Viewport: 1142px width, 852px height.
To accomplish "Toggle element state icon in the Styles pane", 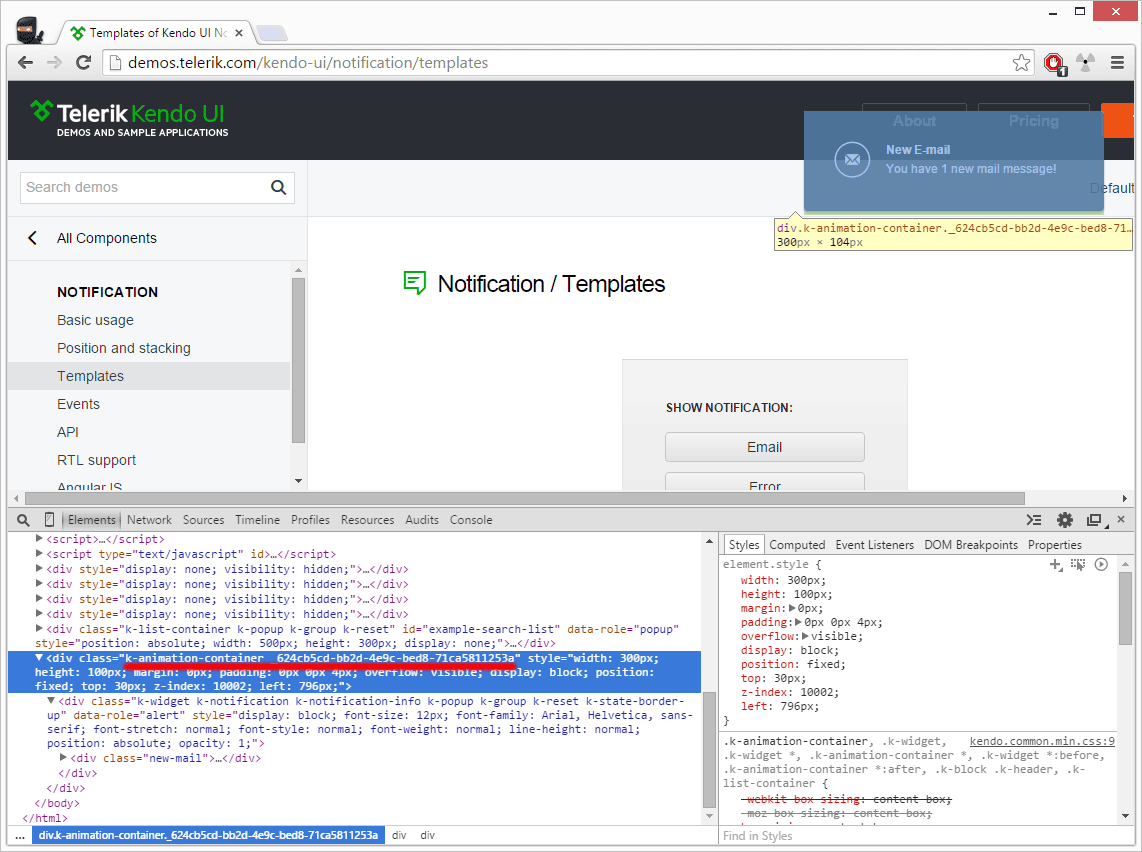I will coord(1078,564).
